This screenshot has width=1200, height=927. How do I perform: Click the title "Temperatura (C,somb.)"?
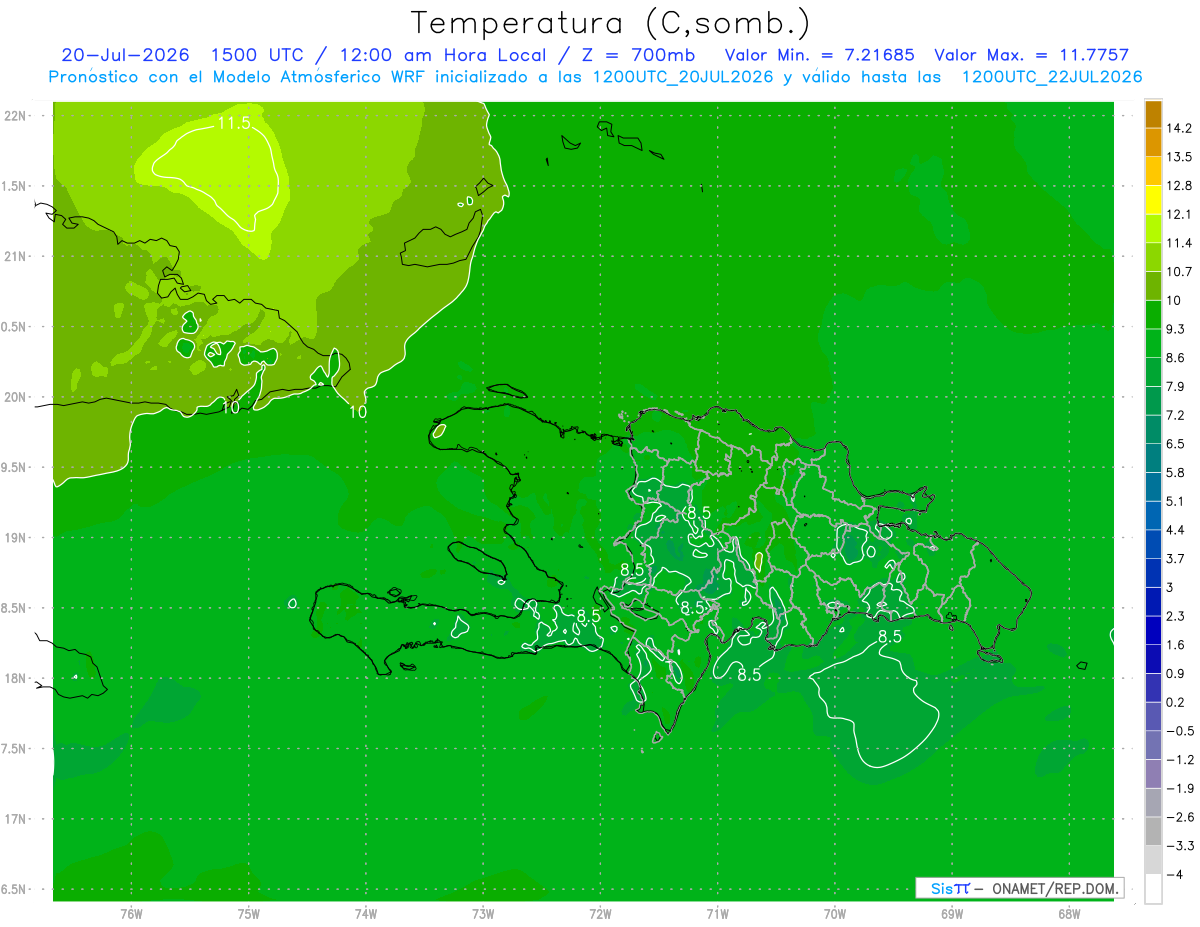pos(610,23)
